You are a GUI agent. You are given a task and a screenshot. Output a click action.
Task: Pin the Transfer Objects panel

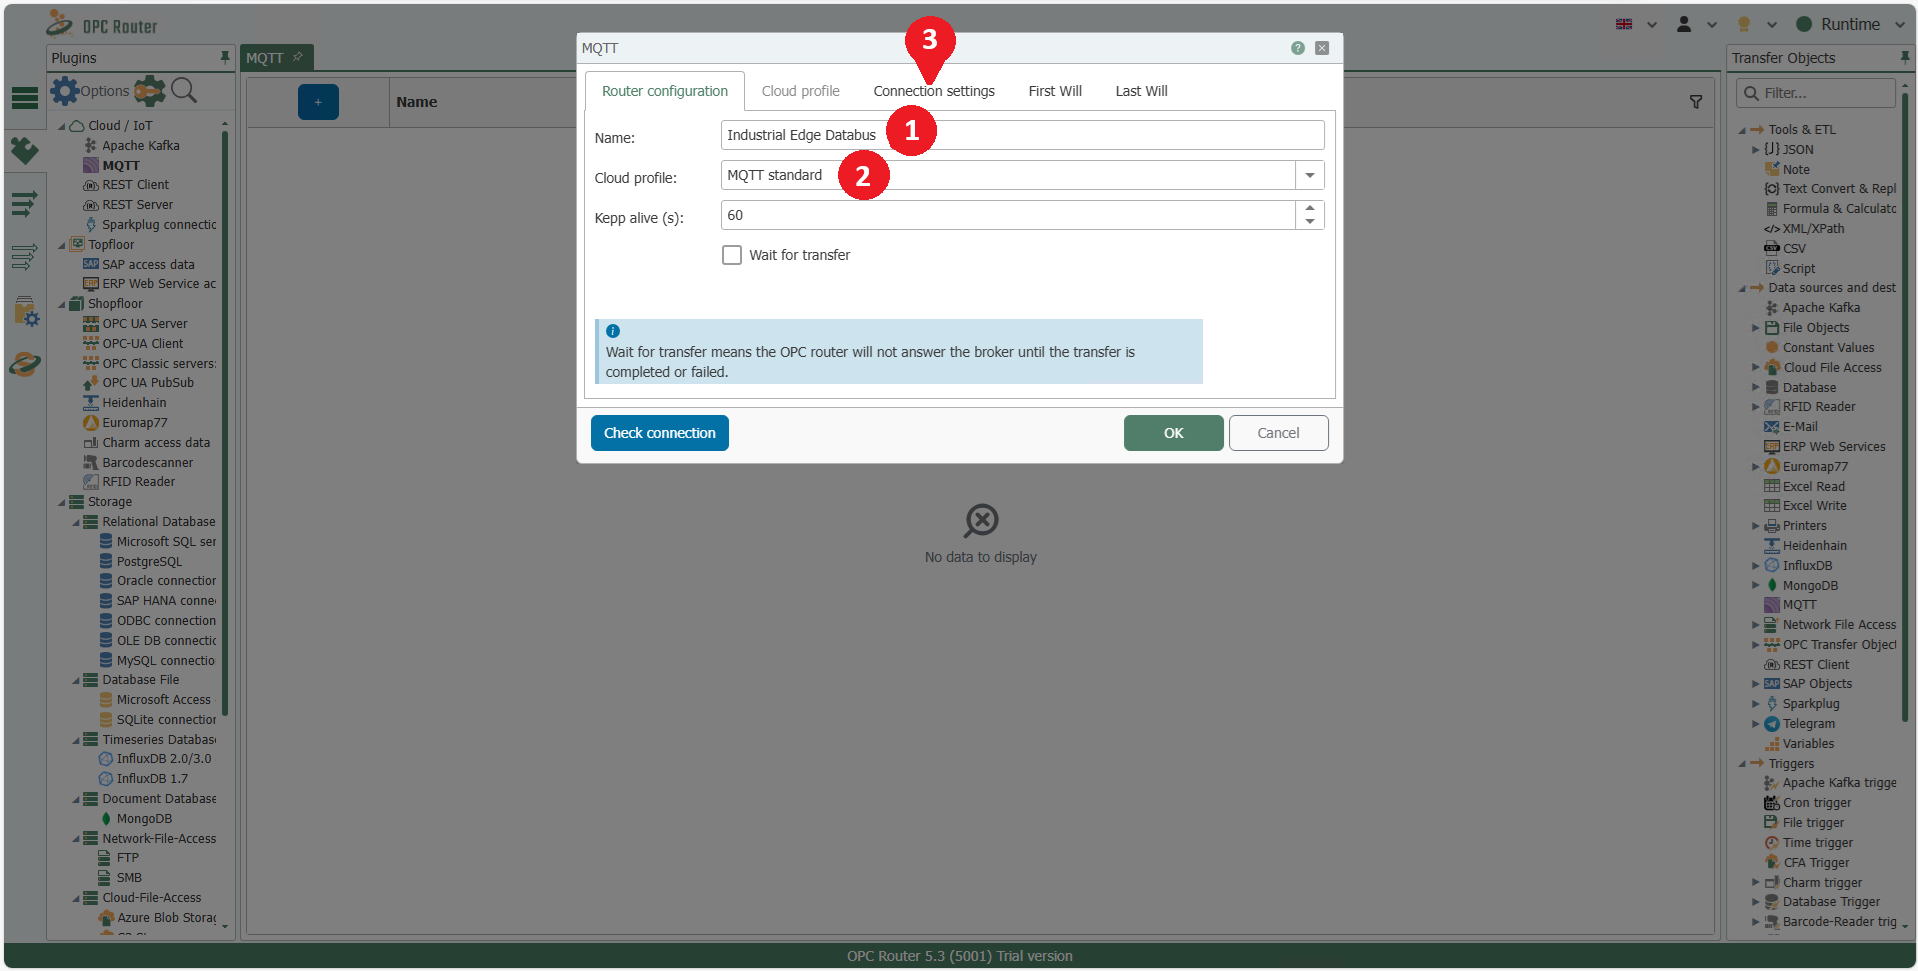point(1905,58)
